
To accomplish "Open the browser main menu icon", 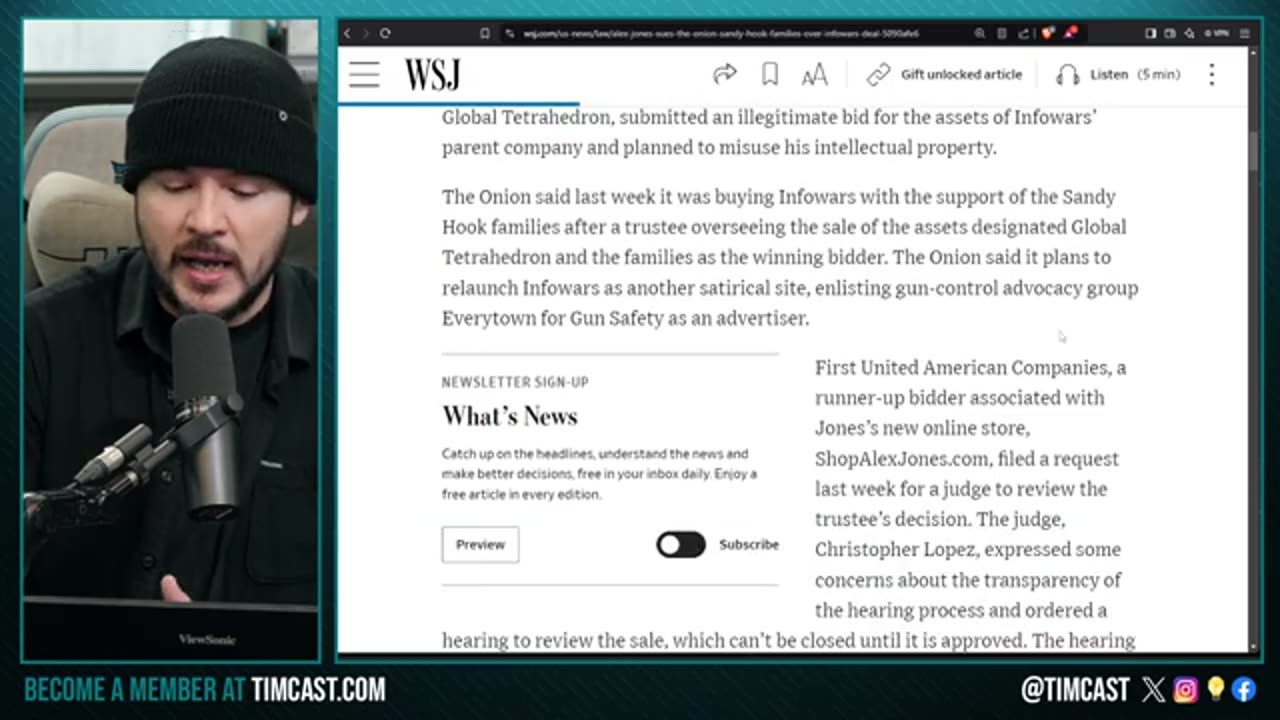I will 1245,33.
